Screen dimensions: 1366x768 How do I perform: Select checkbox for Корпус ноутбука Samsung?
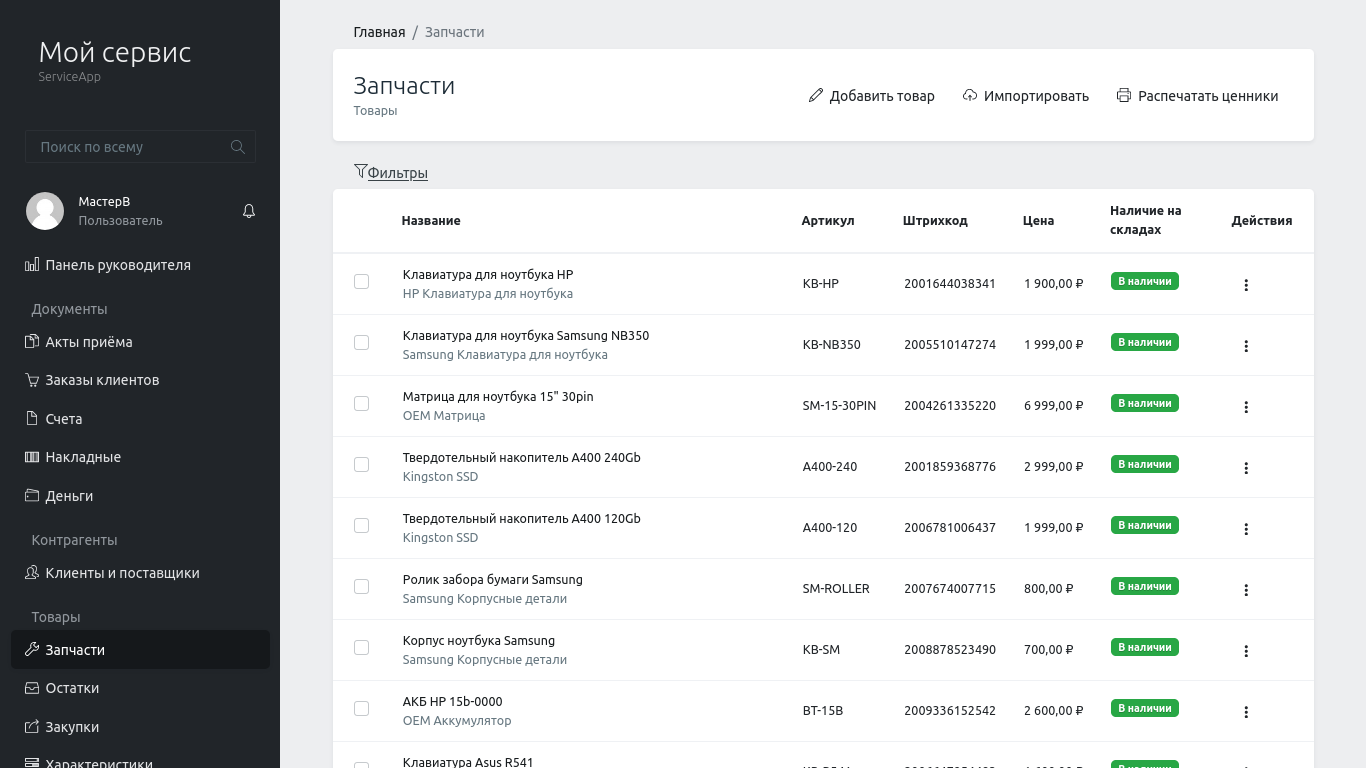point(362,648)
